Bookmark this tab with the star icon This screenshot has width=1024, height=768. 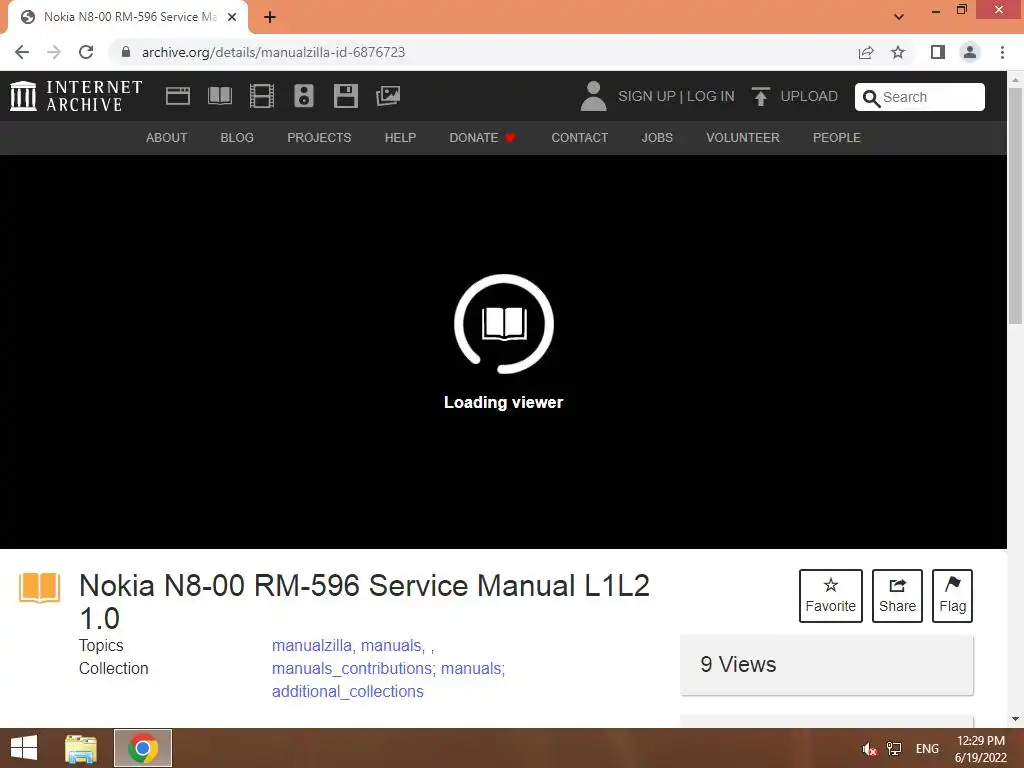(x=898, y=52)
